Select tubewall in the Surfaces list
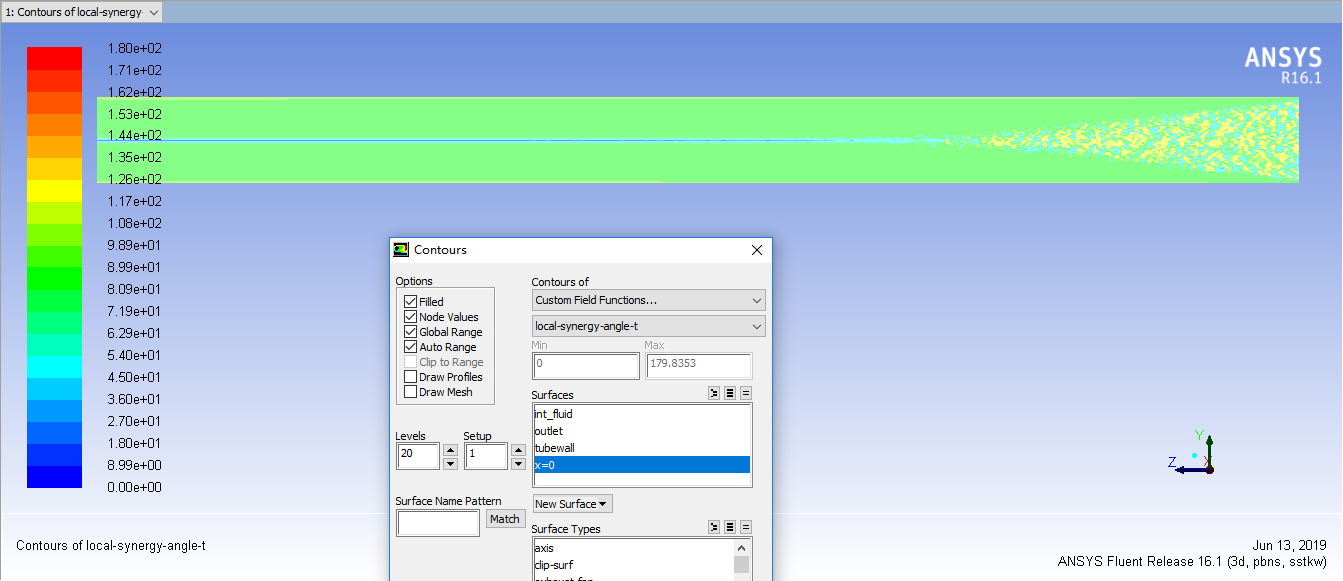This screenshot has height=581, width=1343. coord(555,448)
